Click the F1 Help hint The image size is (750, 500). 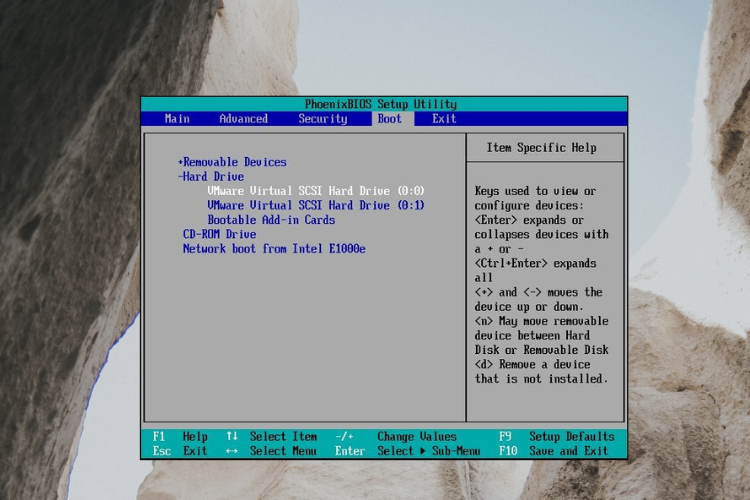[180, 437]
